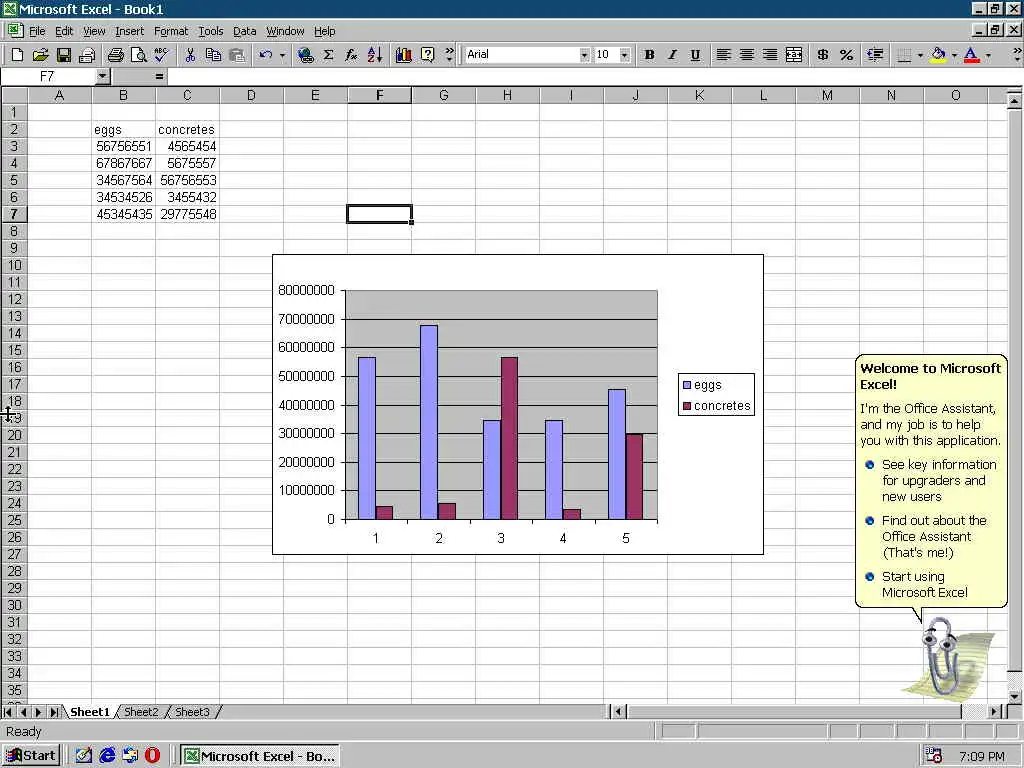Open Print Preview from toolbar
Screen dimensions: 1024x768
138,55
